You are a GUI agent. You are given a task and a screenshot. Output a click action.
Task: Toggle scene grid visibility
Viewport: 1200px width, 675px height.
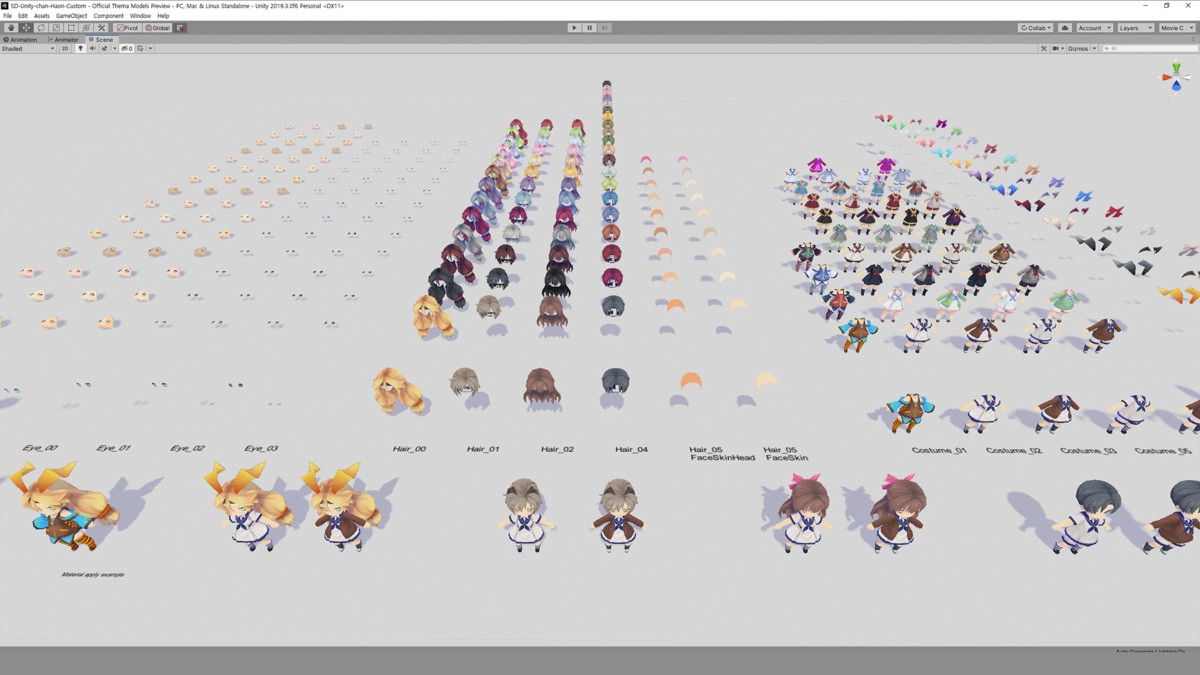click(x=140, y=48)
